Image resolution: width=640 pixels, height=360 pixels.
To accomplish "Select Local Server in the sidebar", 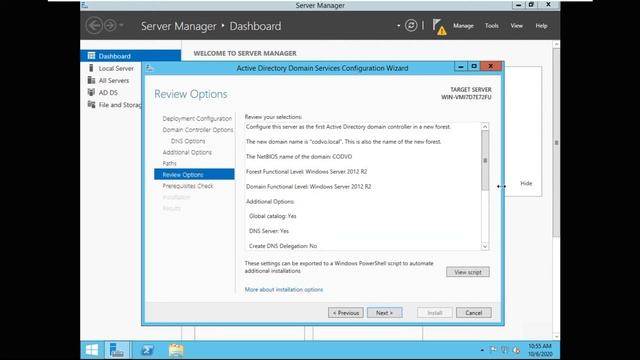I will [x=116, y=68].
